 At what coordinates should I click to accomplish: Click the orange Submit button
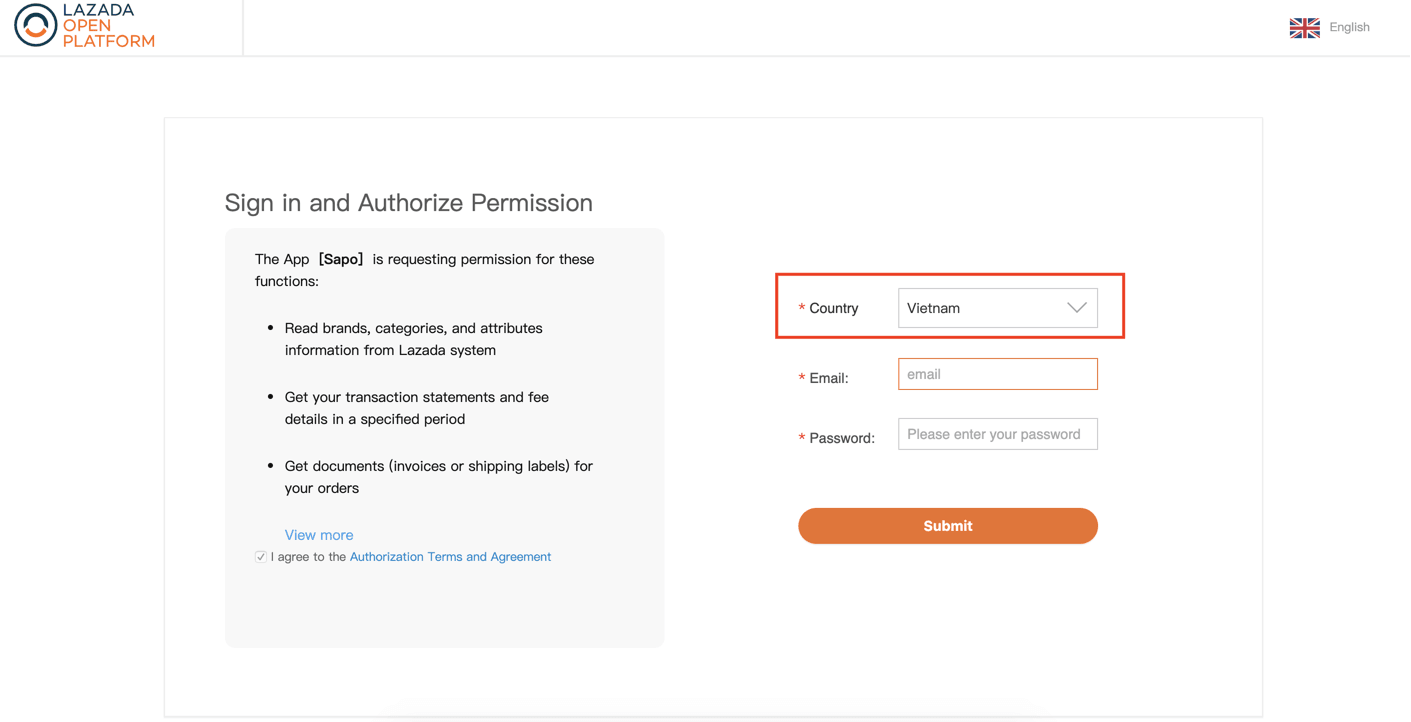pos(947,526)
